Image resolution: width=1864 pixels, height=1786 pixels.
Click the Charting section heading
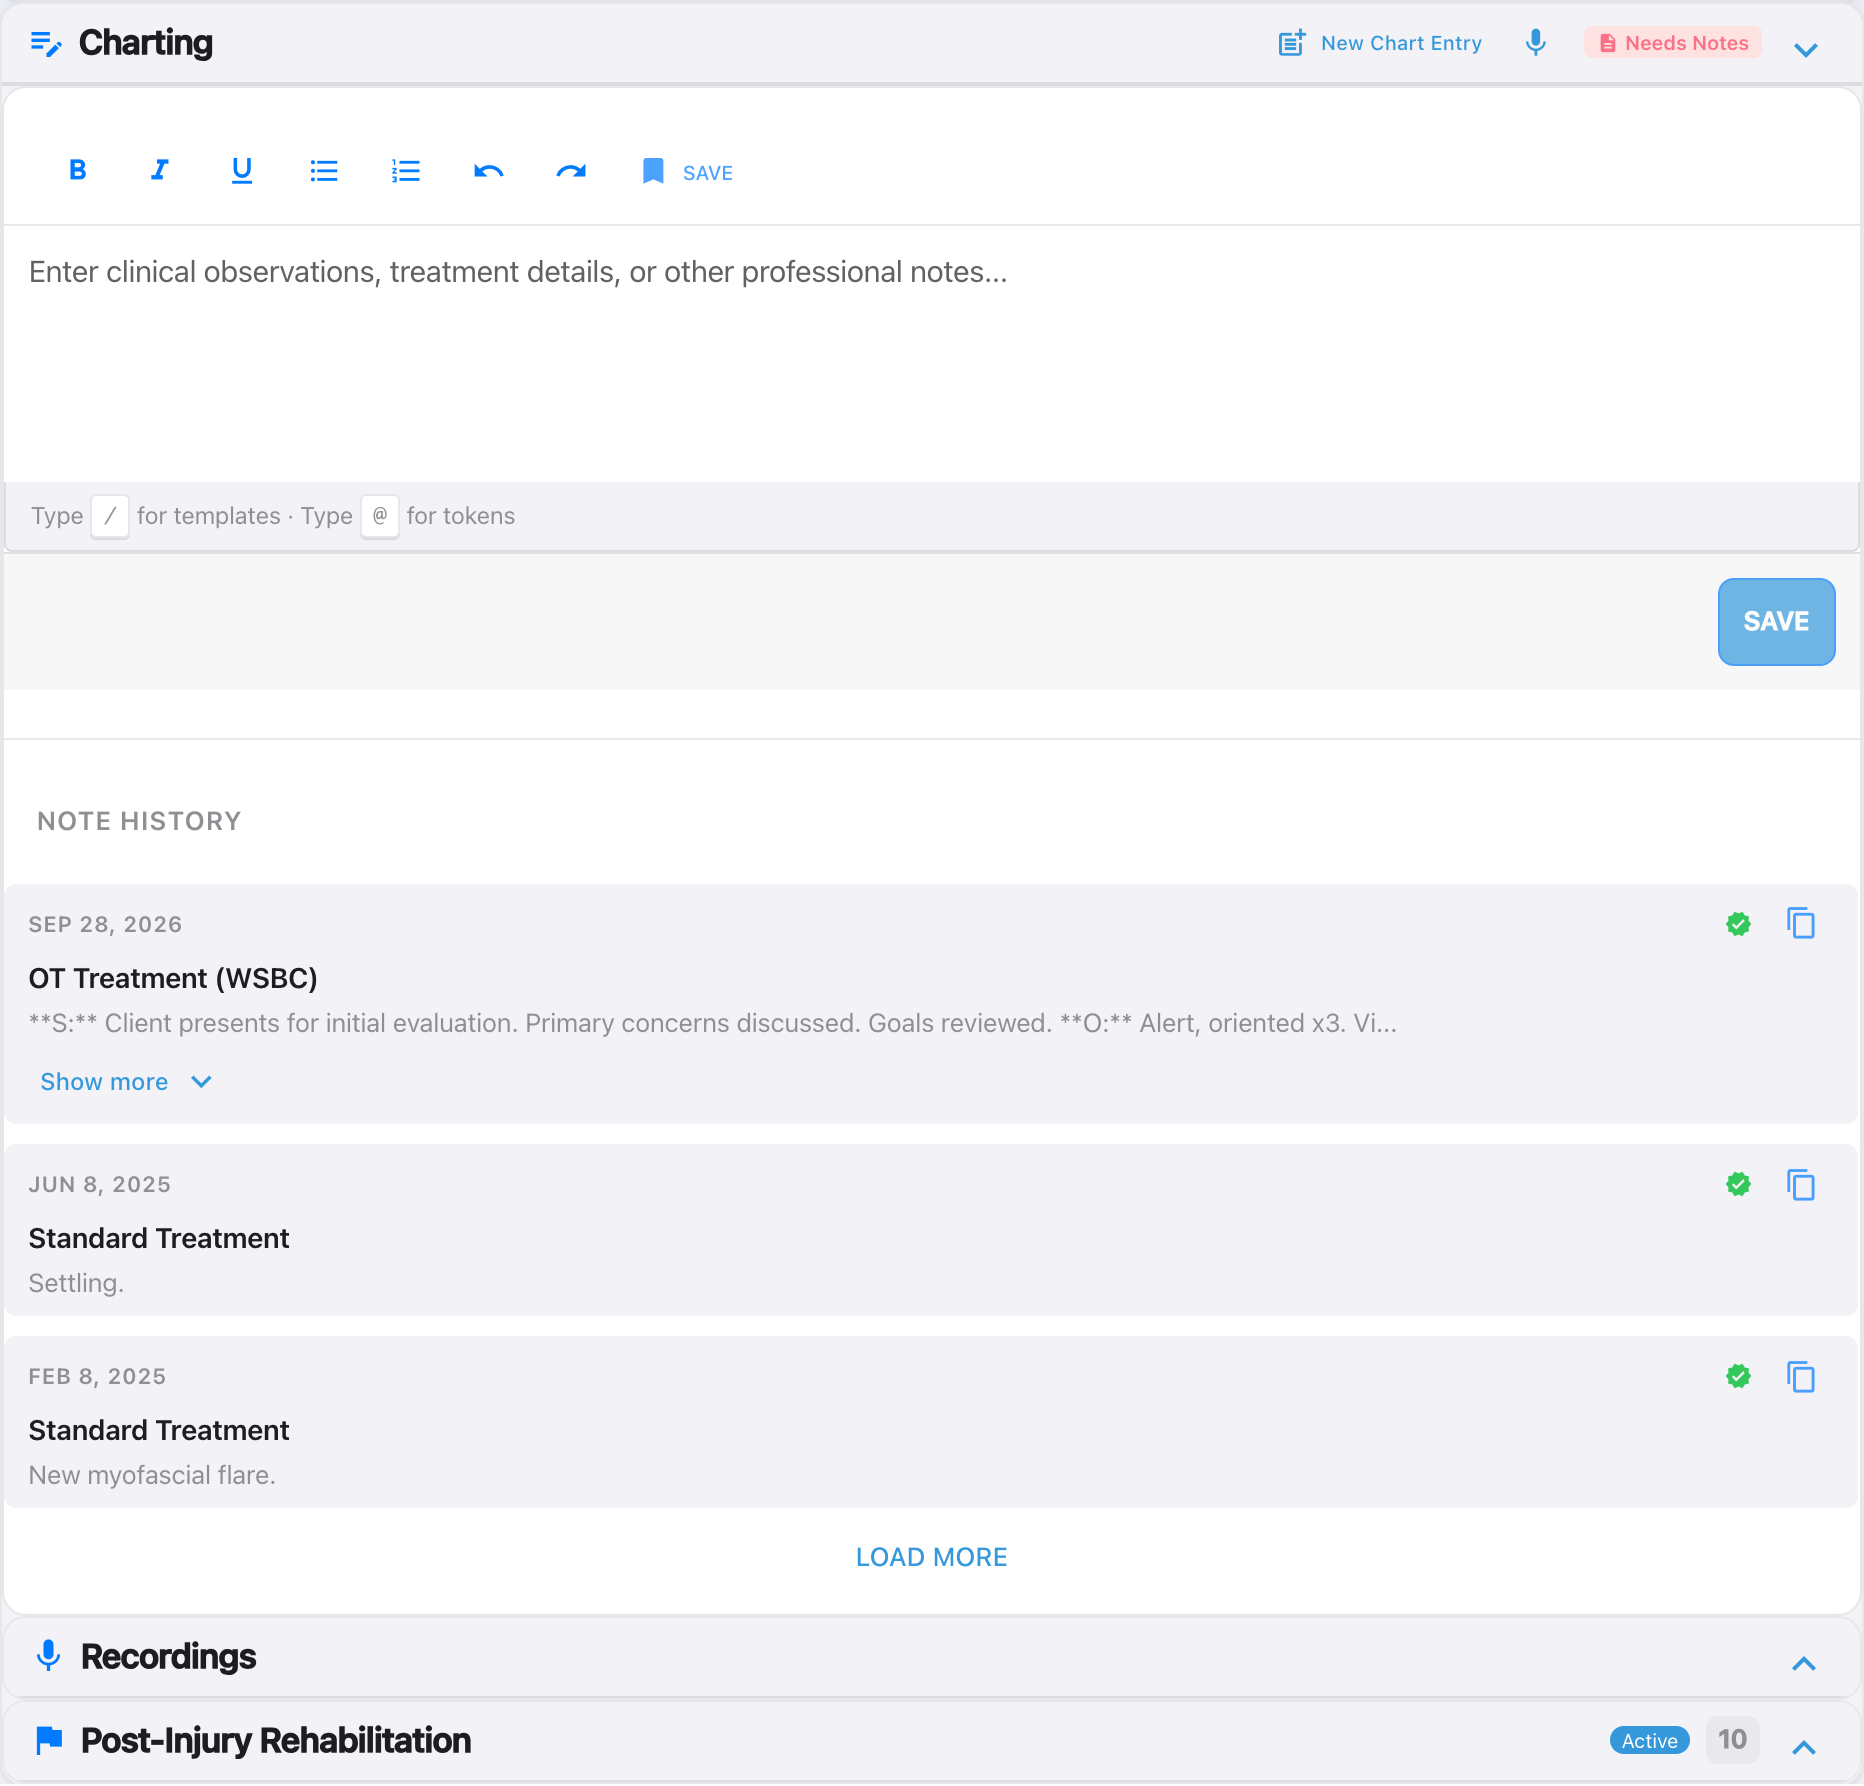146,43
